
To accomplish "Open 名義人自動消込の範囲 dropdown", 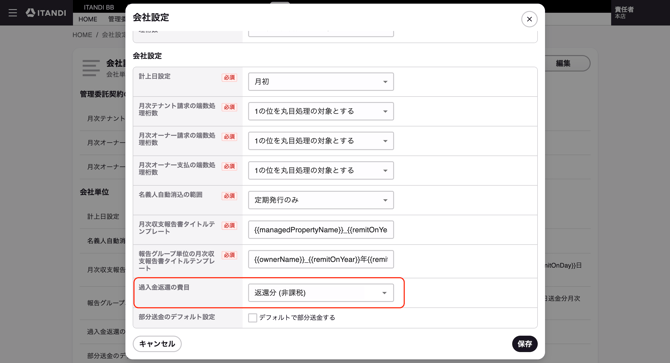I will 321,200.
